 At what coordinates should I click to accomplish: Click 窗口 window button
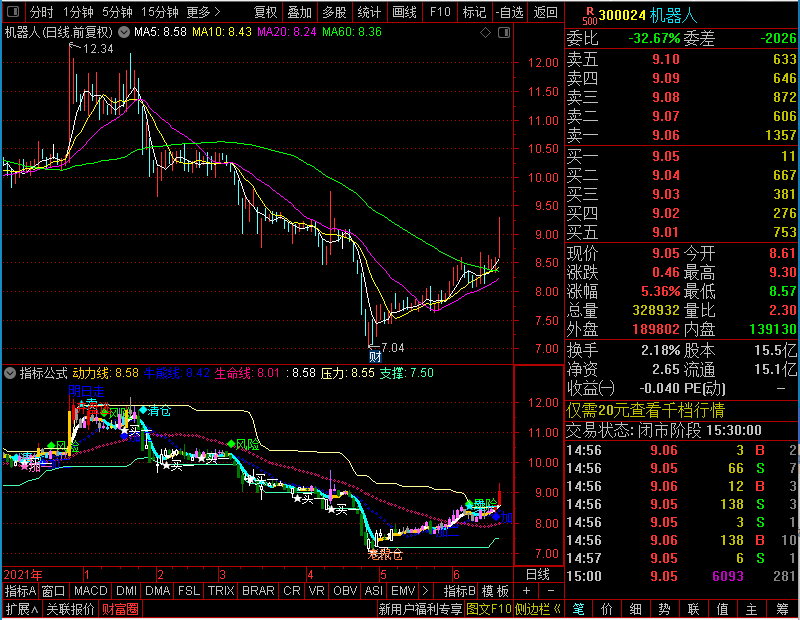pyautogui.click(x=54, y=591)
